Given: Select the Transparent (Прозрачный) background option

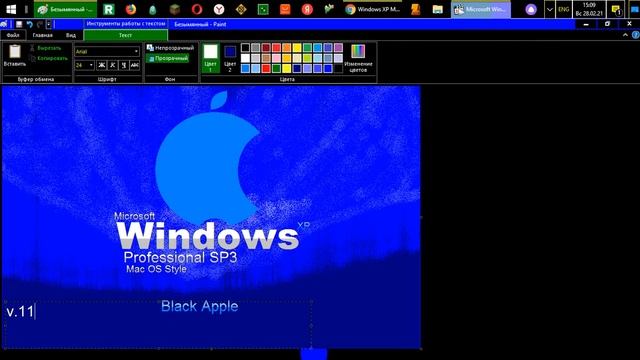Looking at the screenshot, I should 168,58.
